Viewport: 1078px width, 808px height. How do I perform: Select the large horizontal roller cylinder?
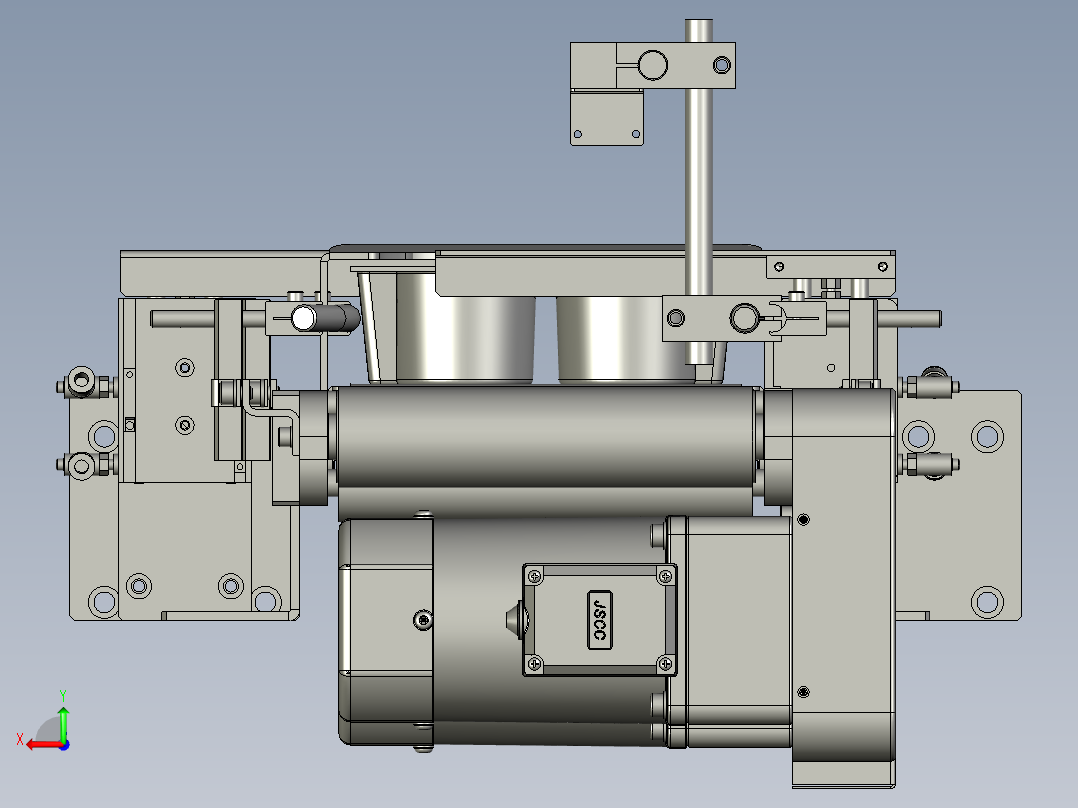548,437
